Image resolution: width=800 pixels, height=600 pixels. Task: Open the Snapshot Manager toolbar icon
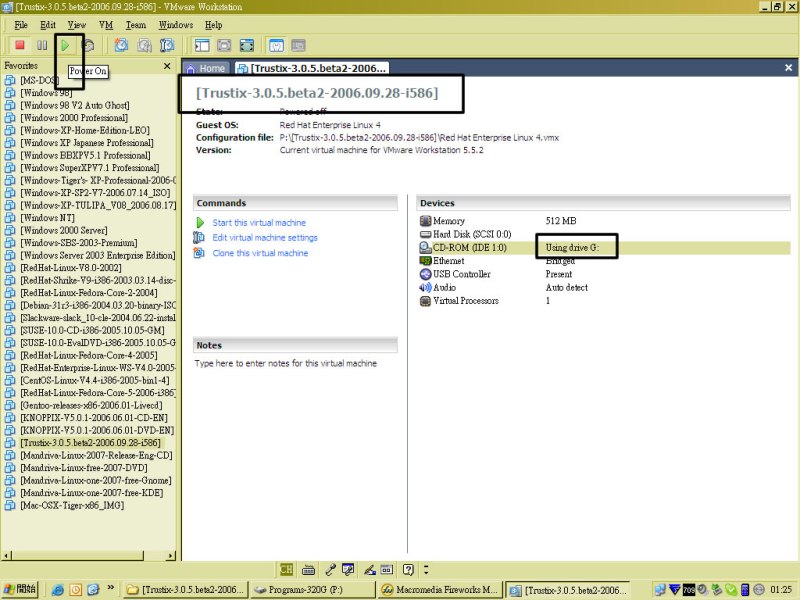click(167, 45)
